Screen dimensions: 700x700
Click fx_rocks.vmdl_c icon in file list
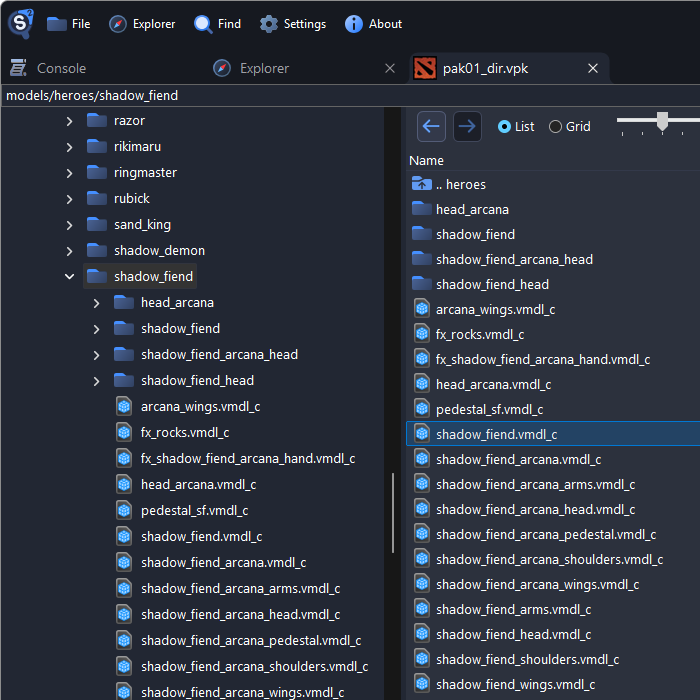coord(422,334)
